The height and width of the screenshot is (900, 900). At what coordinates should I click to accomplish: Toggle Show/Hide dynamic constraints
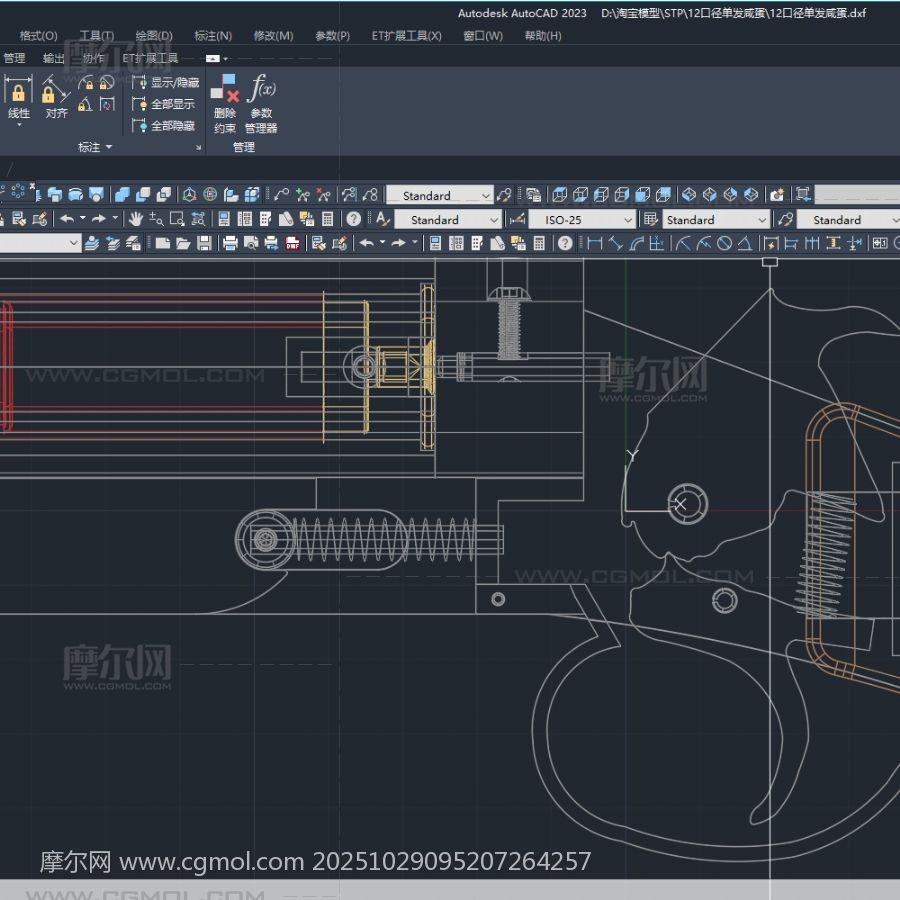click(x=165, y=83)
